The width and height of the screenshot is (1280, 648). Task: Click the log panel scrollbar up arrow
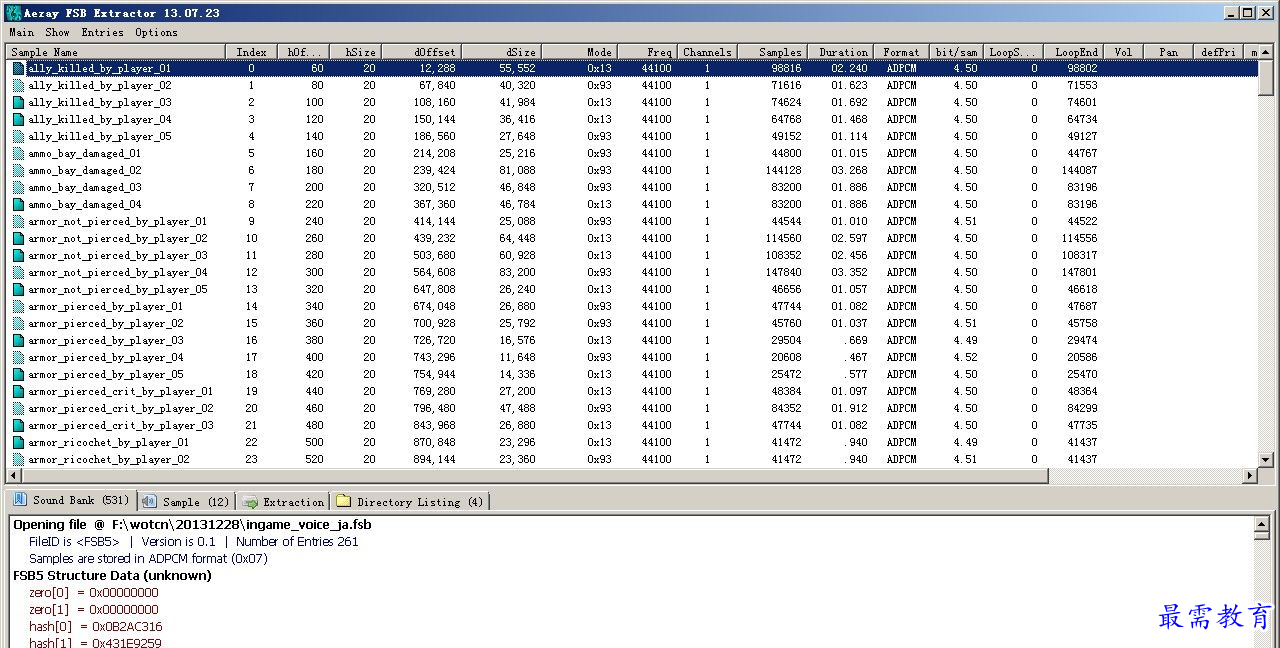tap(1263, 523)
